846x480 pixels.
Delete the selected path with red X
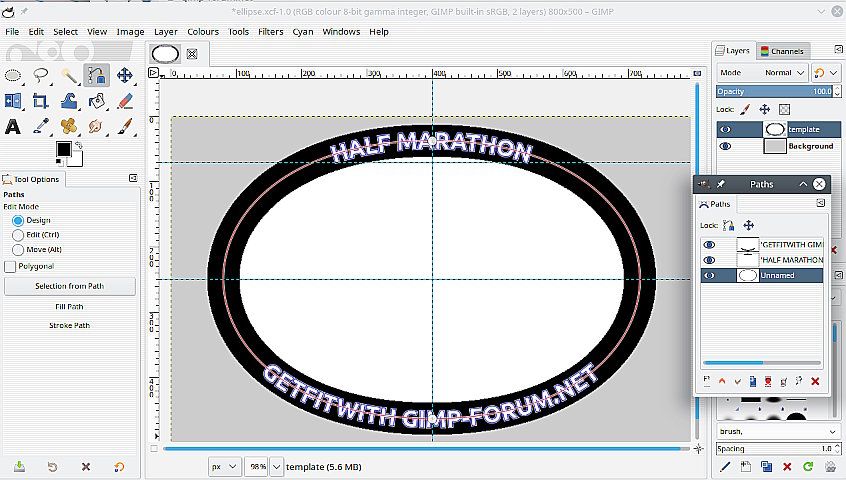pos(815,381)
